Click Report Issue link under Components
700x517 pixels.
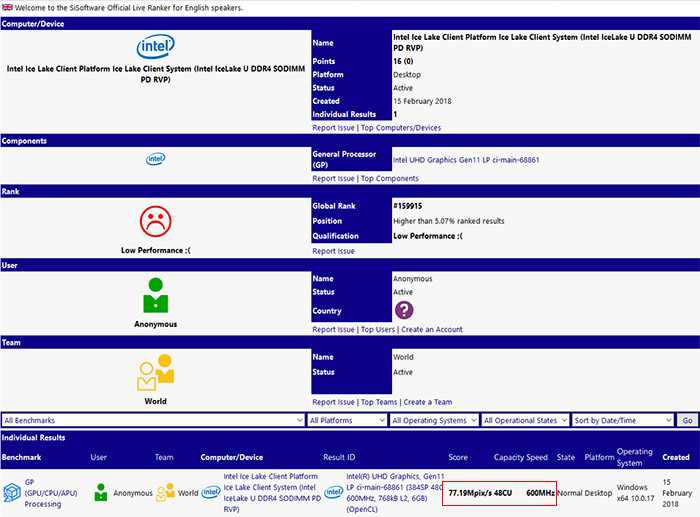pos(333,178)
